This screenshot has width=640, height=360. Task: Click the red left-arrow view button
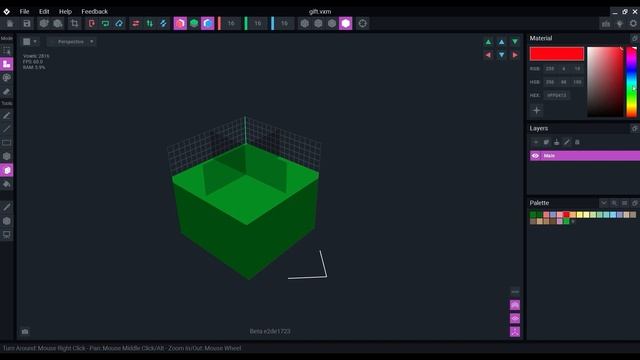[x=488, y=55]
